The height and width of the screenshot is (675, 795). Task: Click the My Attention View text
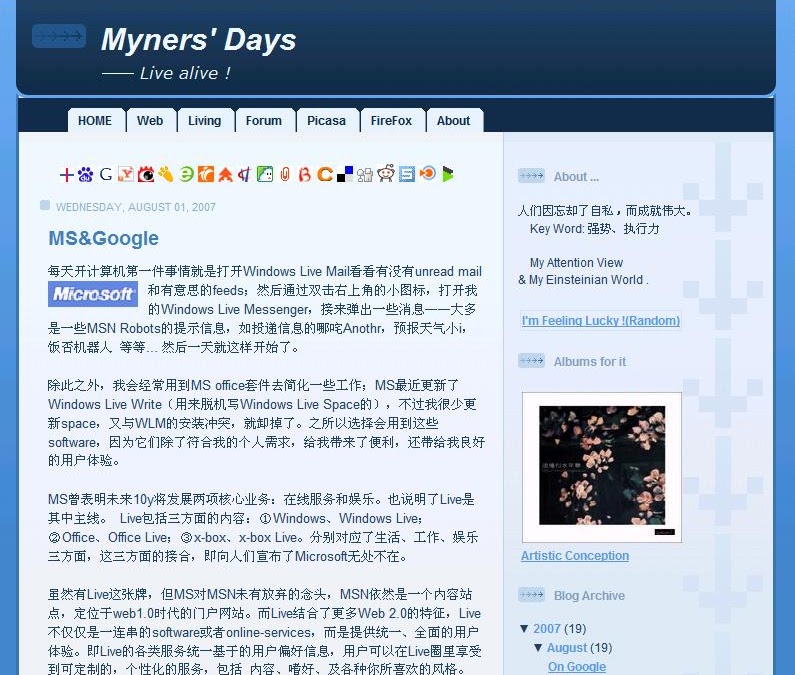576,263
